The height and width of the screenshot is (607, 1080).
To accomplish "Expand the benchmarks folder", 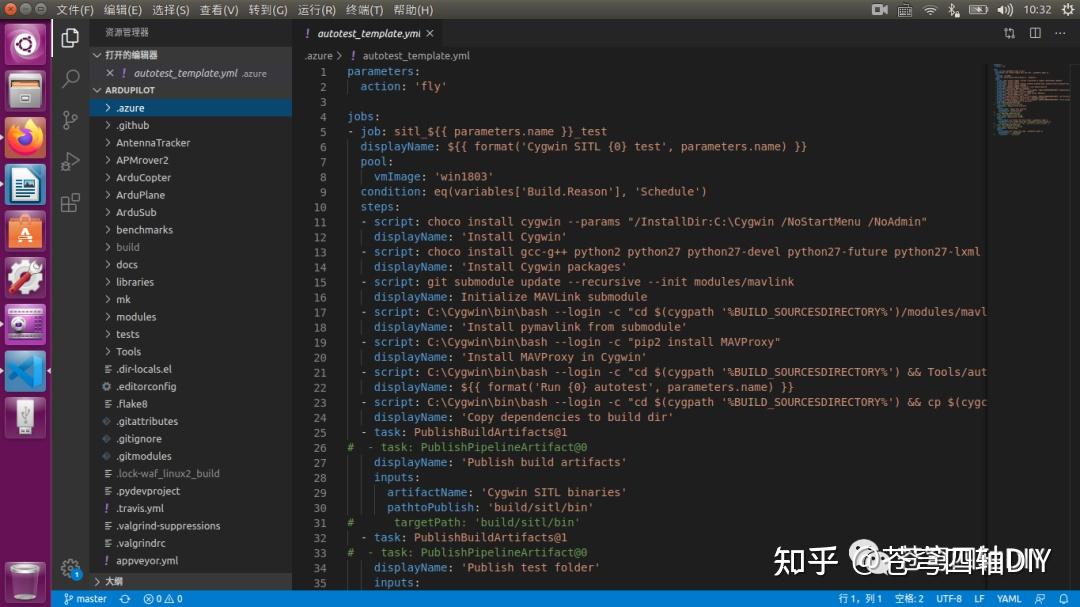I will 191,229.
